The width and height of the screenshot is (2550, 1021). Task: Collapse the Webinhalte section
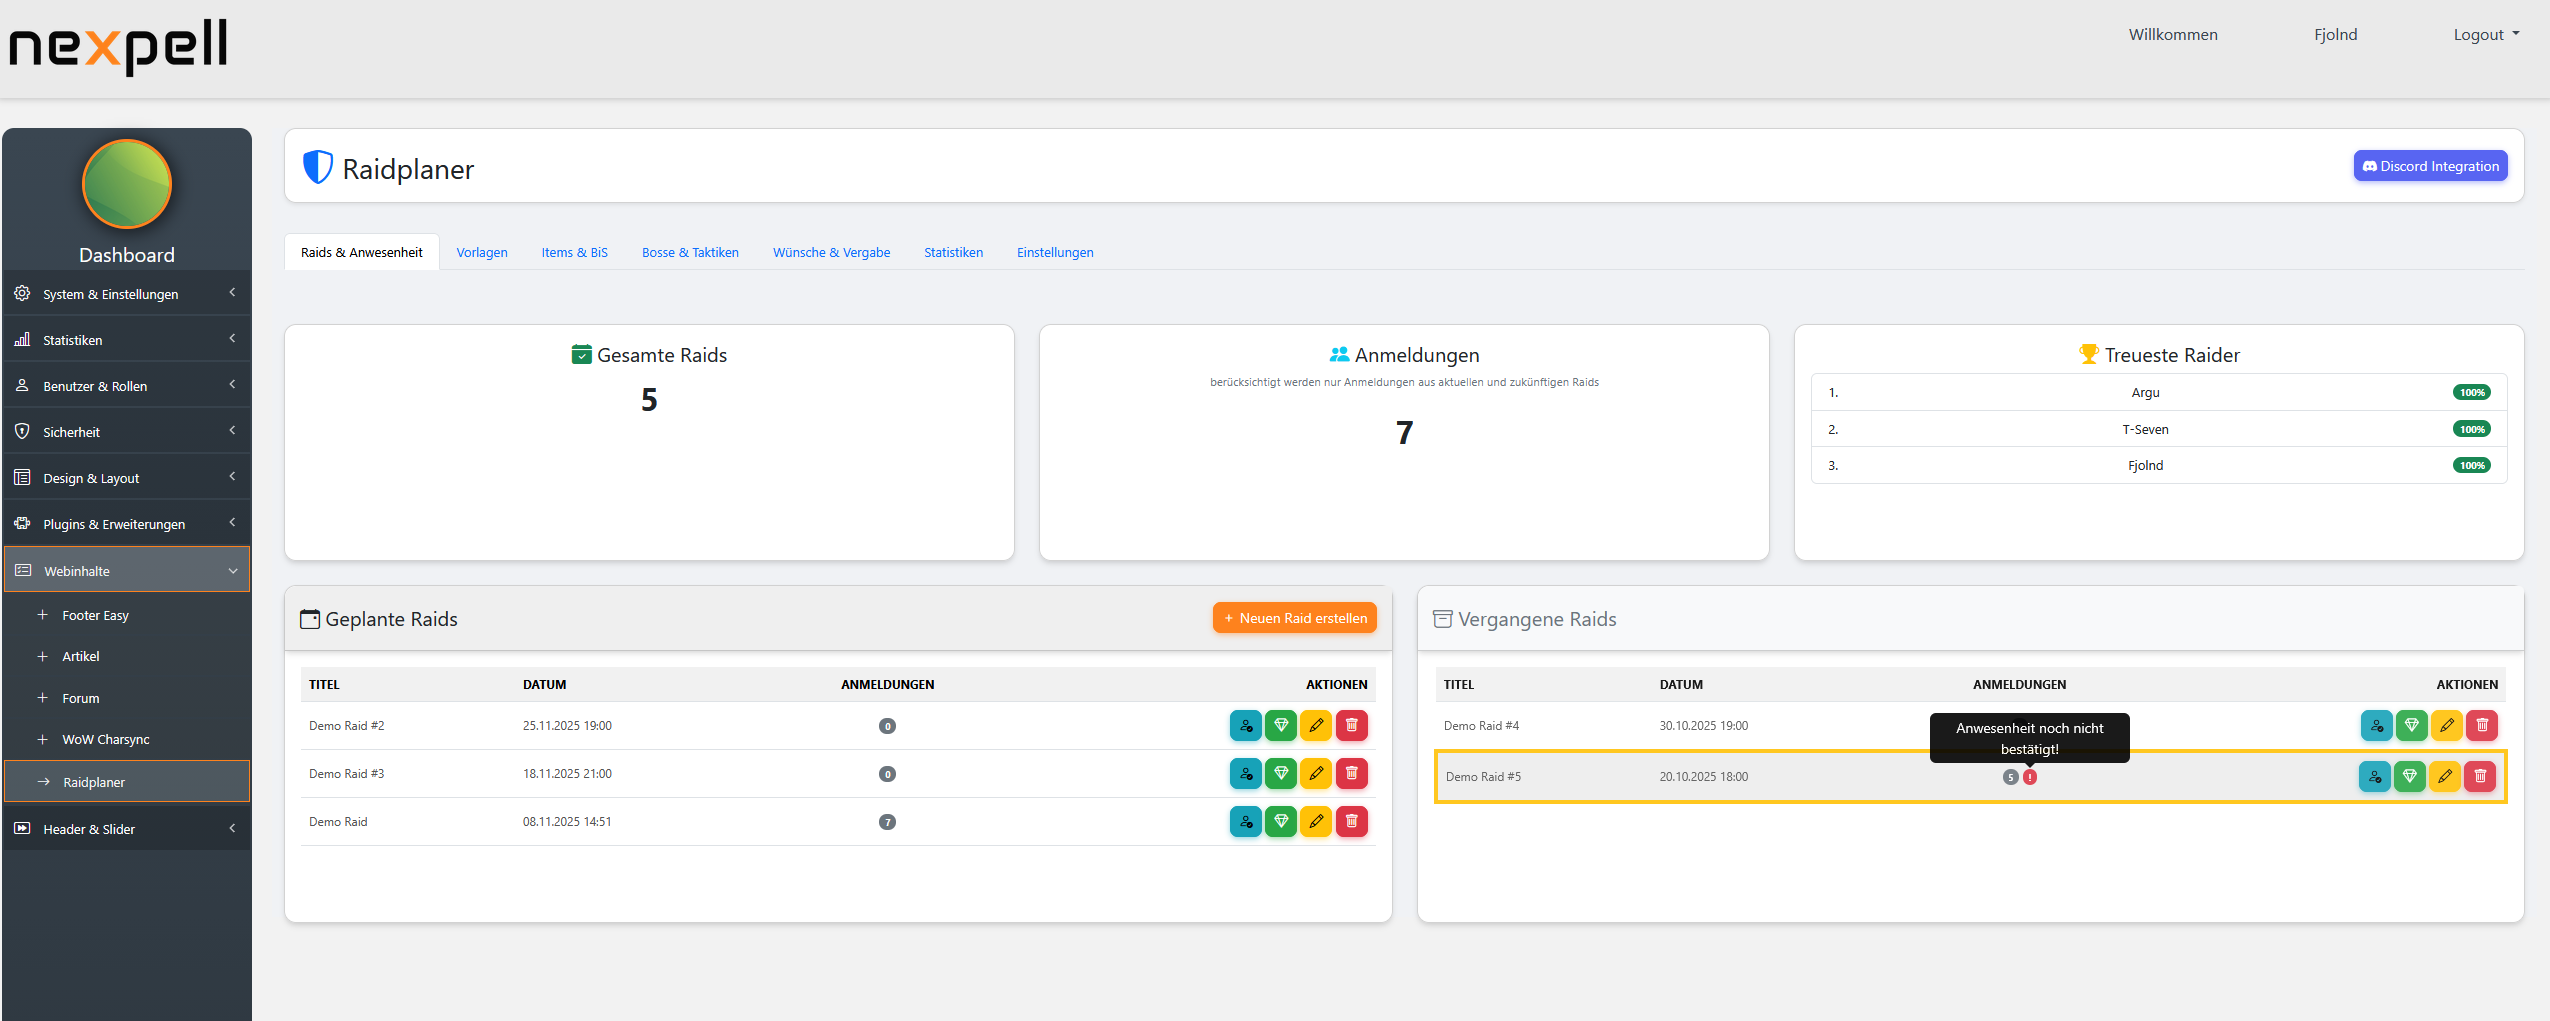[126, 570]
